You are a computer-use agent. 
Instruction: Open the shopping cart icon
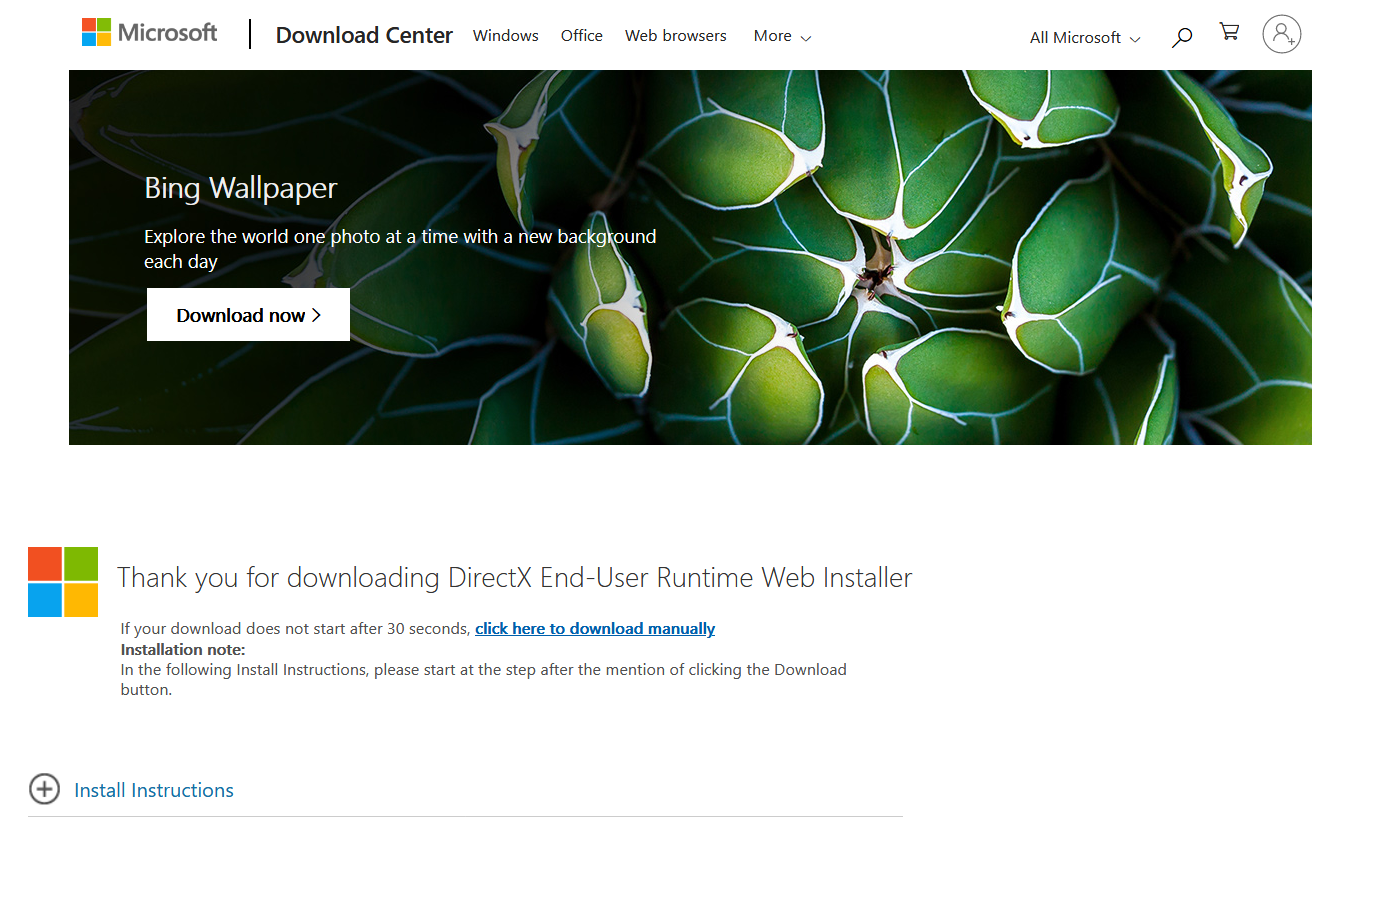click(x=1230, y=32)
